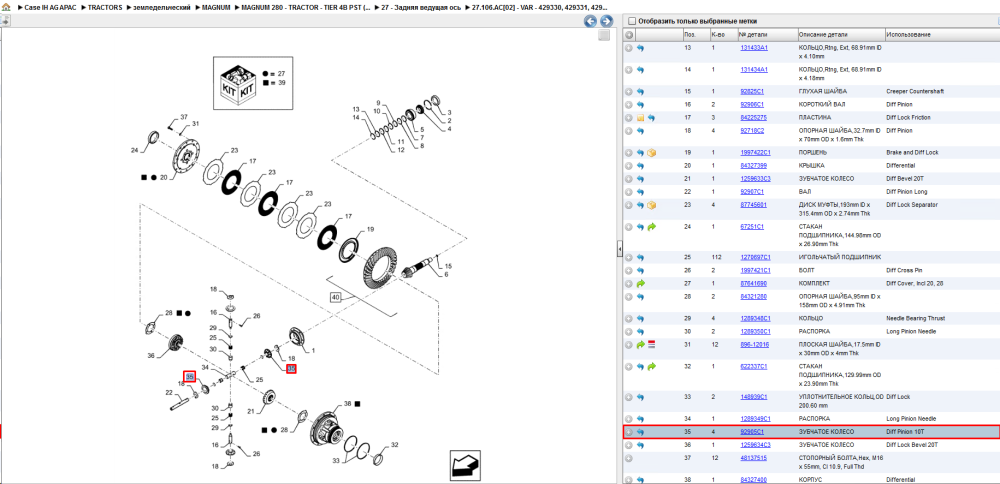Click the red lines icon in row 31
The image size is (1000, 484).
[652, 344]
